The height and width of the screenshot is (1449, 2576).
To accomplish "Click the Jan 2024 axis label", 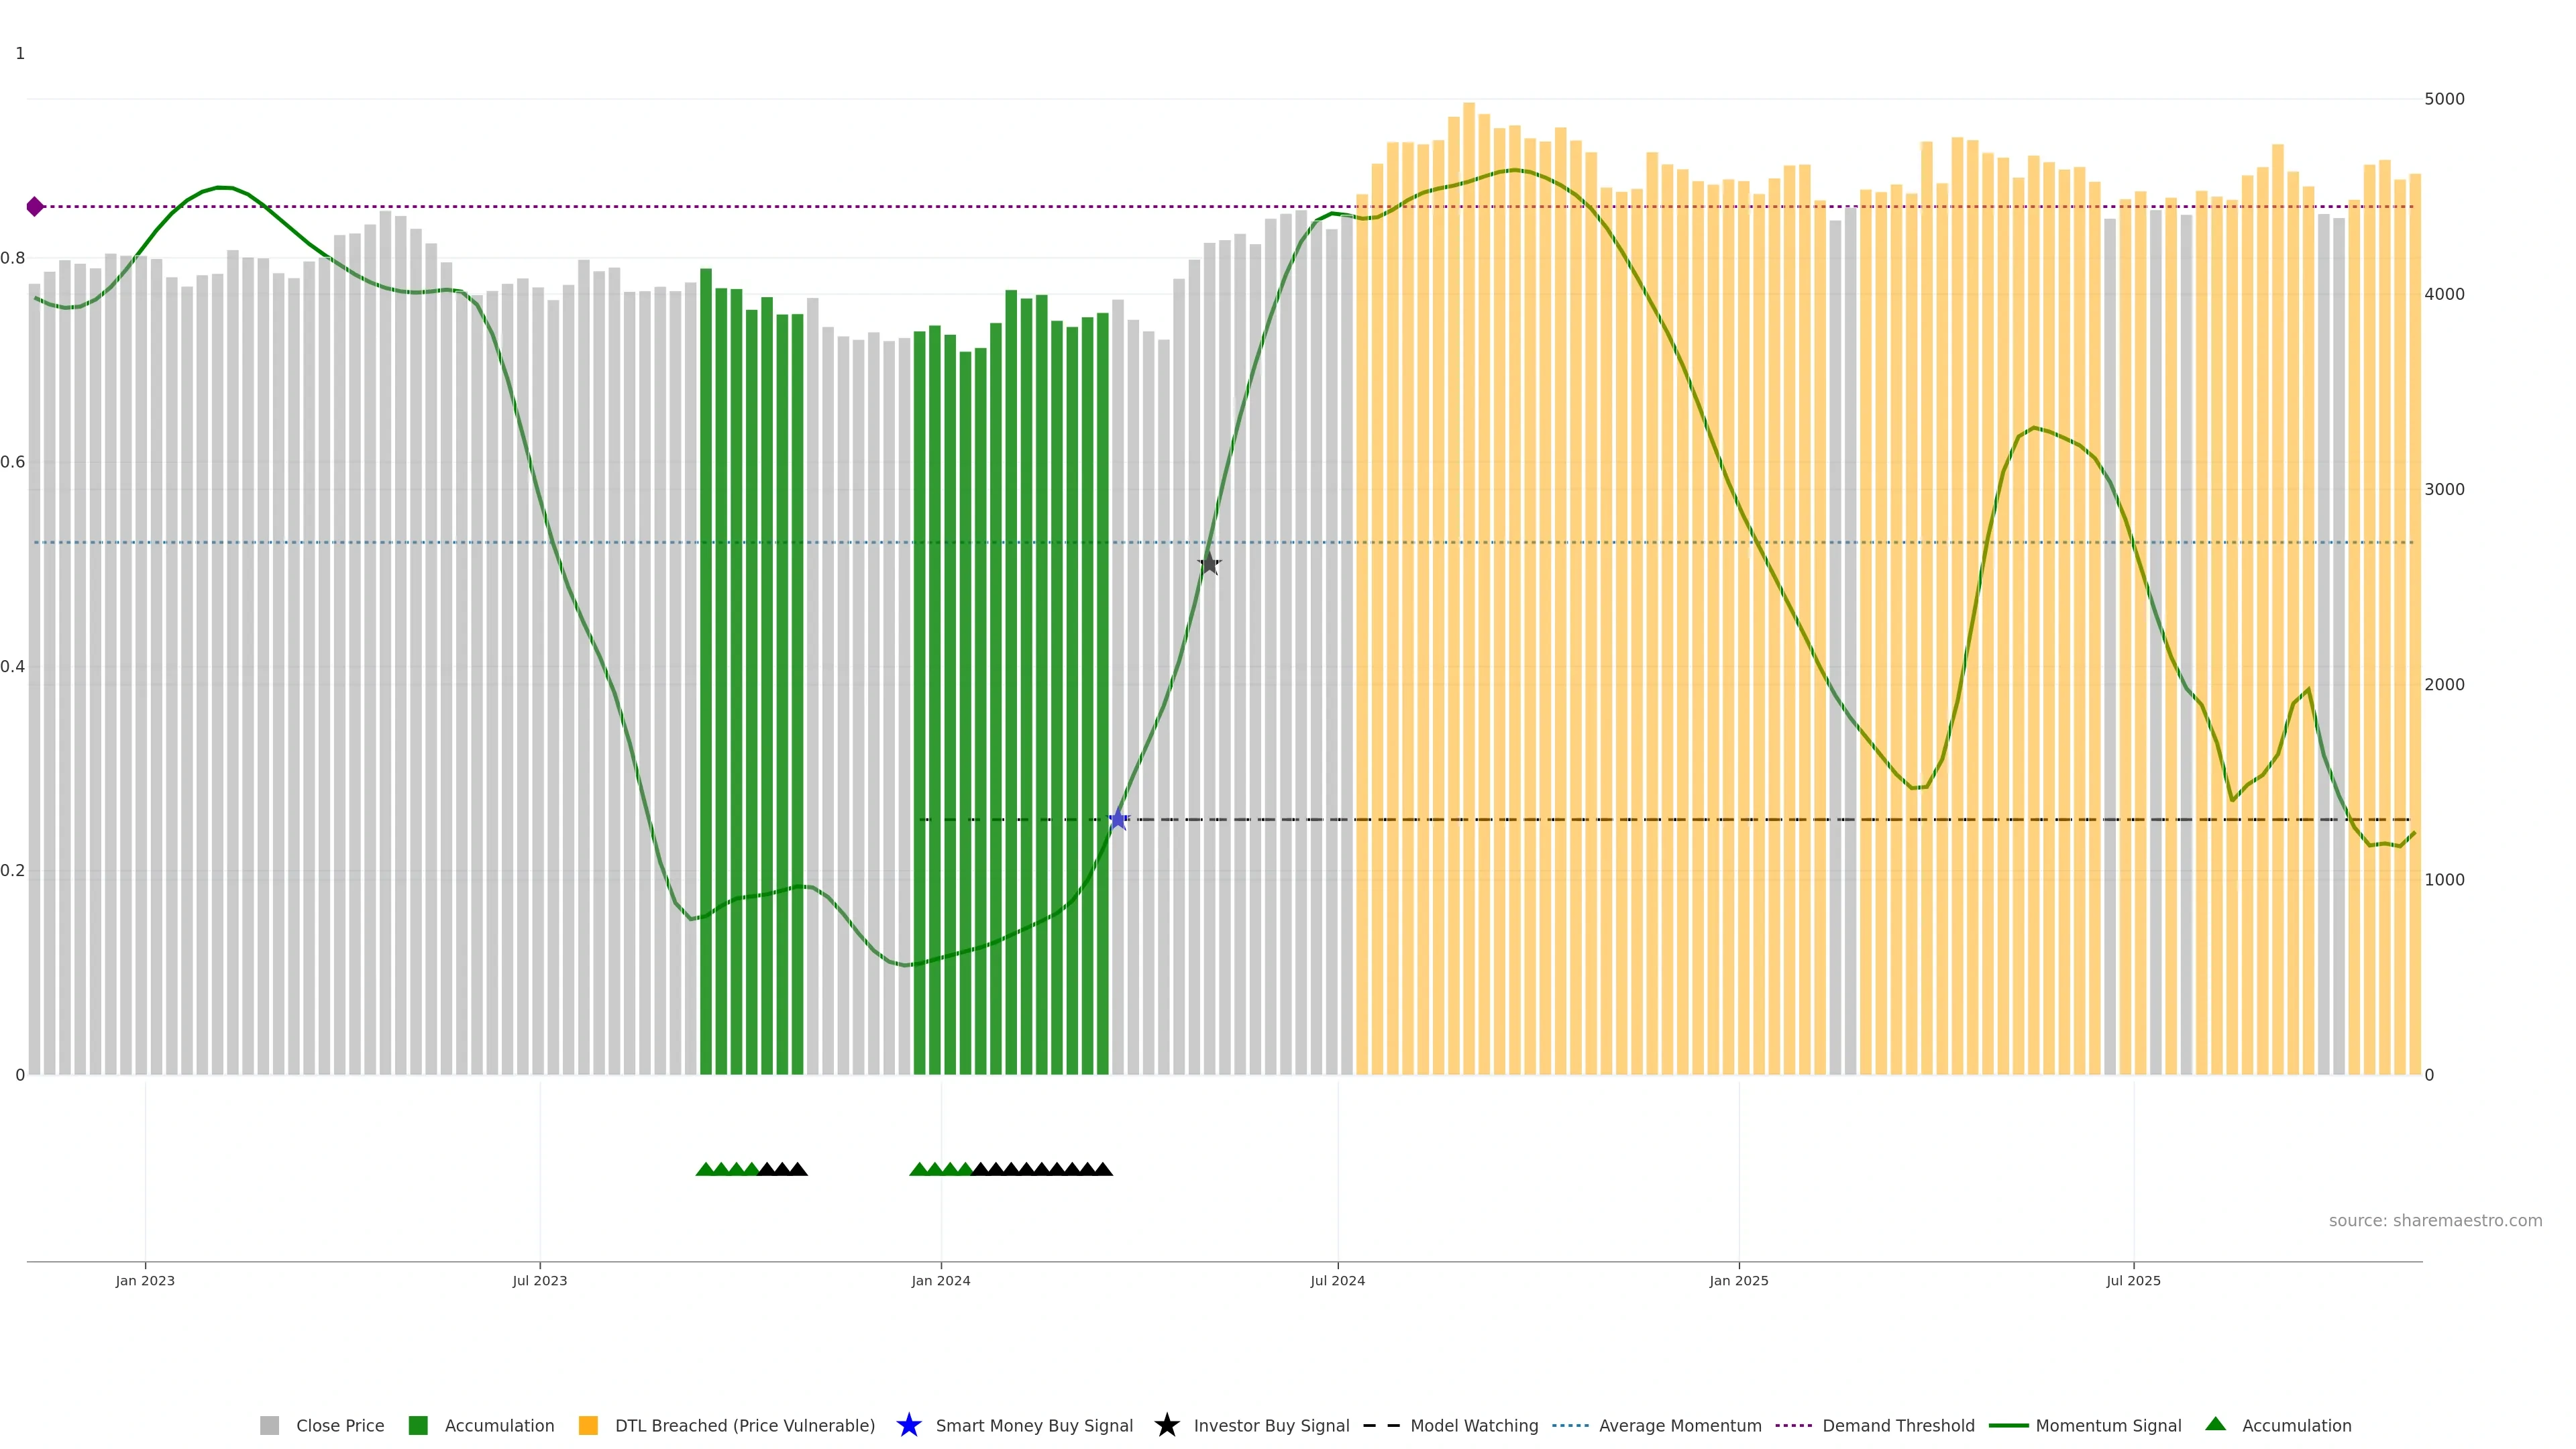I will (x=940, y=1280).
